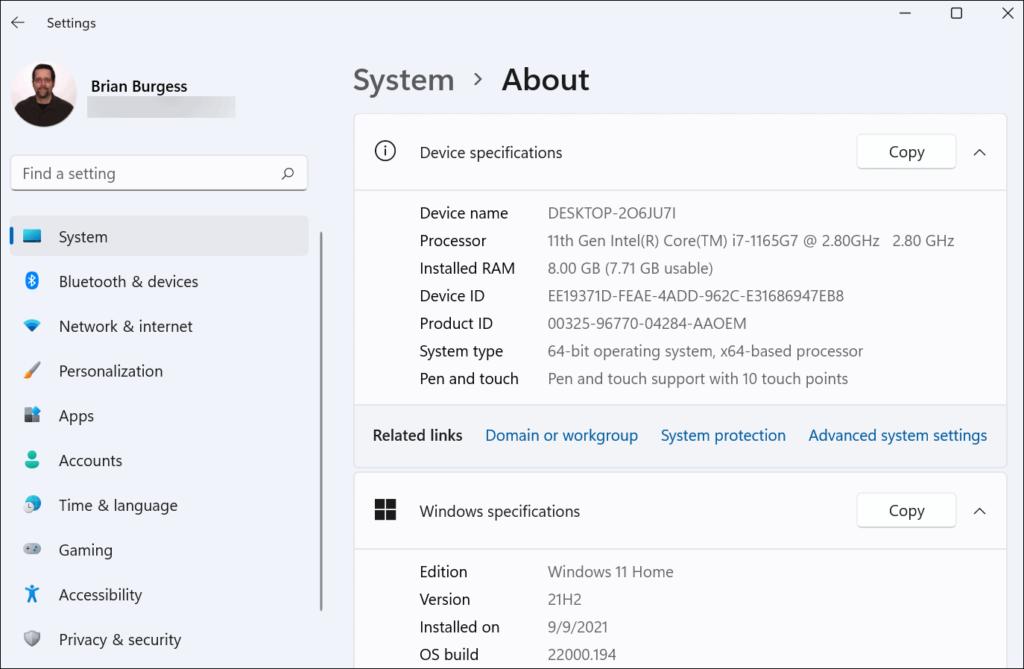Collapse the Device specifications section

(x=979, y=152)
